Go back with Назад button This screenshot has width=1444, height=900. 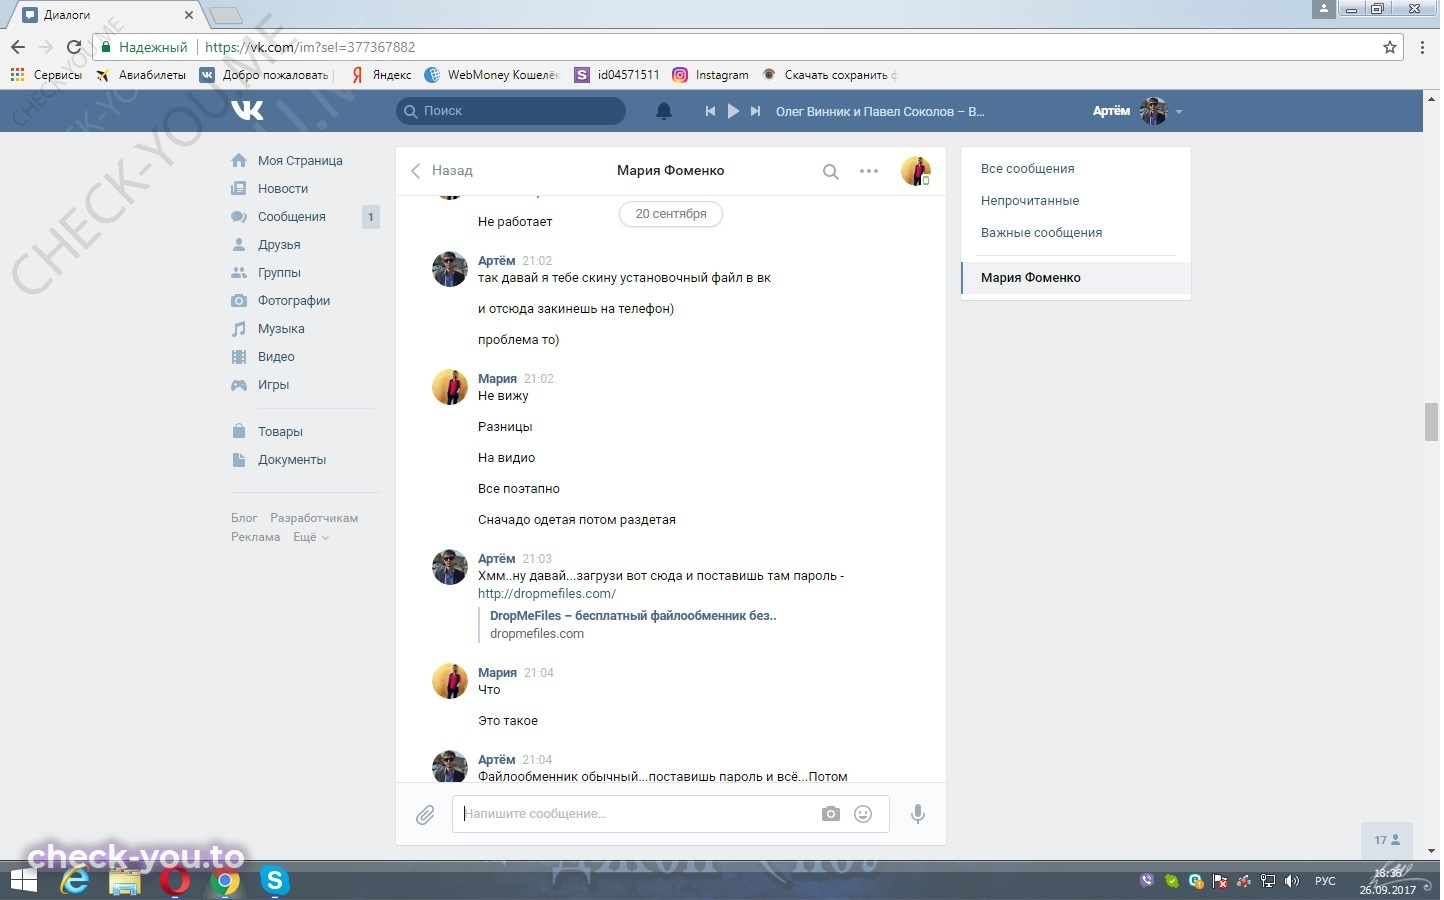coord(442,171)
